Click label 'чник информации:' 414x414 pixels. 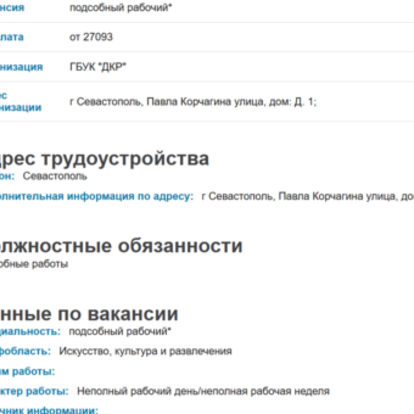[x=49, y=410]
